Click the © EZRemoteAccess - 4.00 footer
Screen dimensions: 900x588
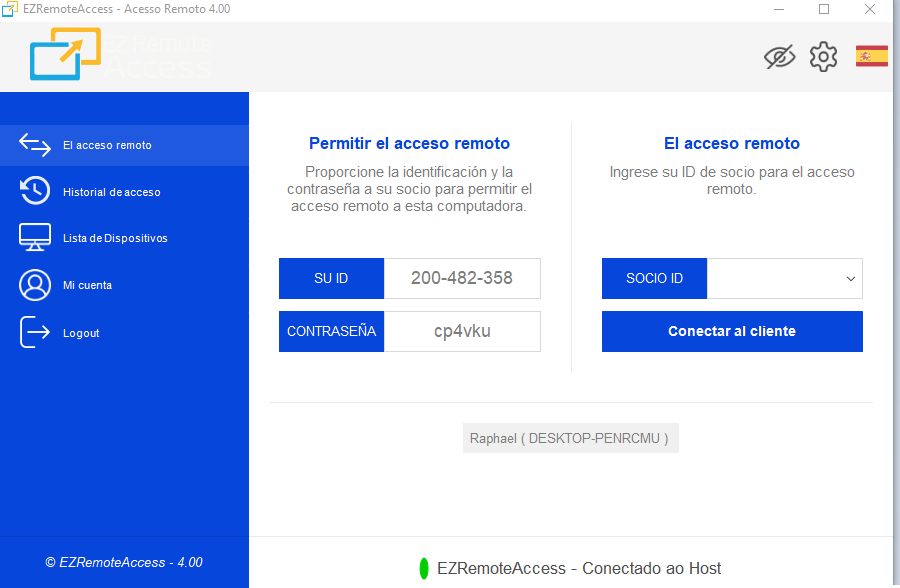pos(124,563)
